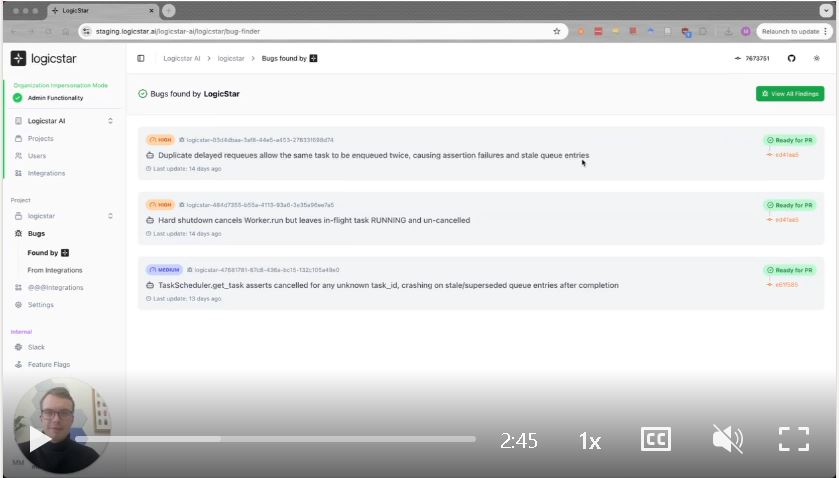Enter fullscreen video mode
Screen dimensions: 839x478
794,439
